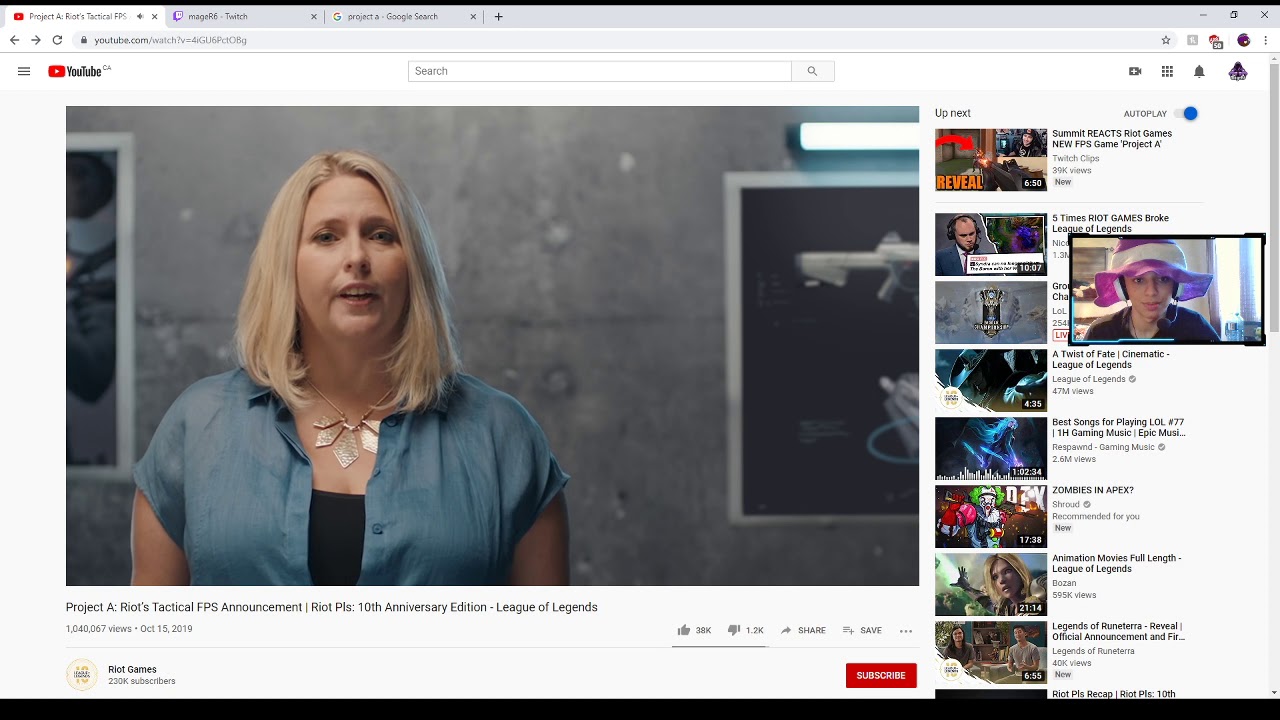Click the gray extension icon in the toolbar

click(1193, 40)
